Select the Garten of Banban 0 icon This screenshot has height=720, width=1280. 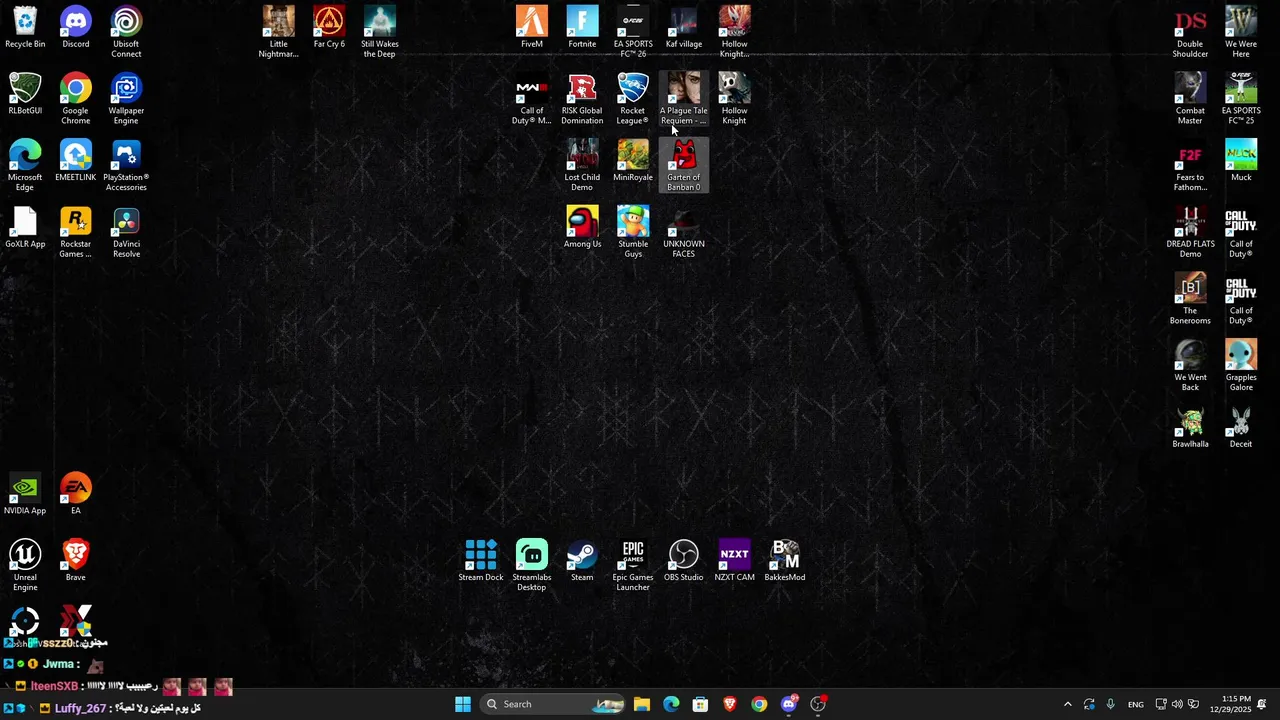click(684, 166)
